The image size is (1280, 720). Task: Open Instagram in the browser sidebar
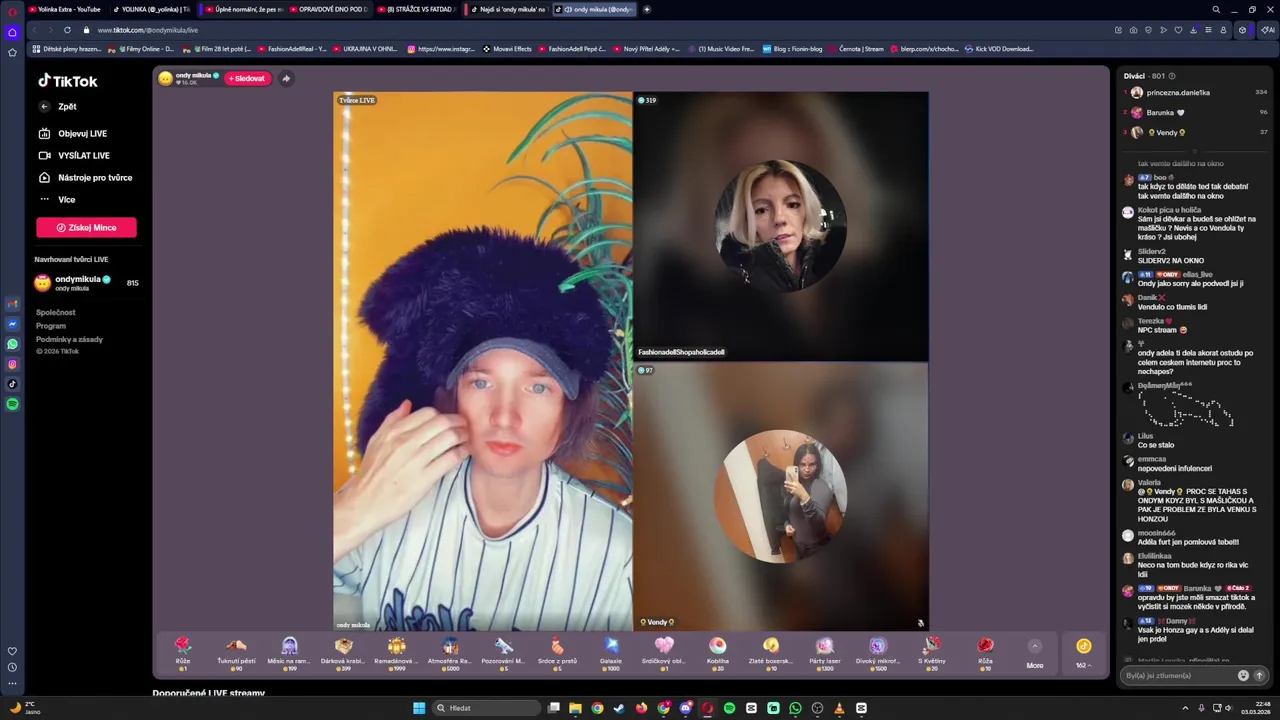(12, 364)
